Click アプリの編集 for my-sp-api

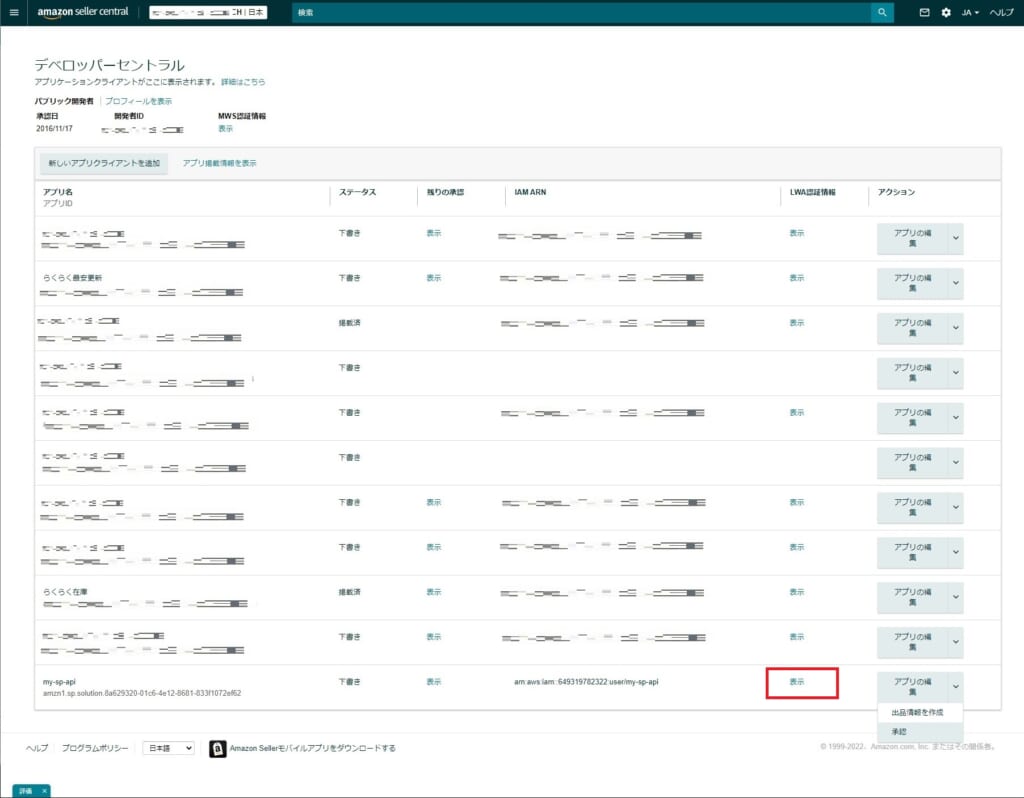912,686
